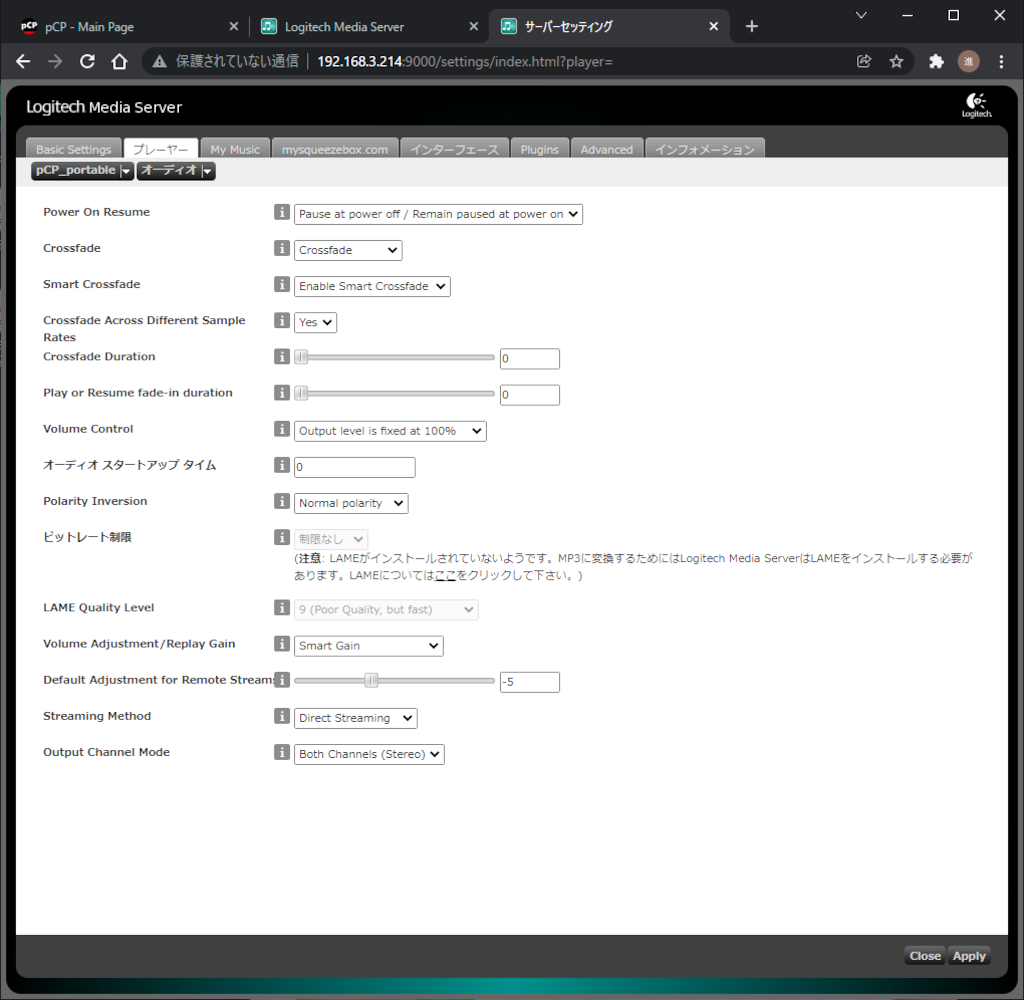Open Normal polarity dropdown
This screenshot has height=1000, width=1024.
[351, 503]
